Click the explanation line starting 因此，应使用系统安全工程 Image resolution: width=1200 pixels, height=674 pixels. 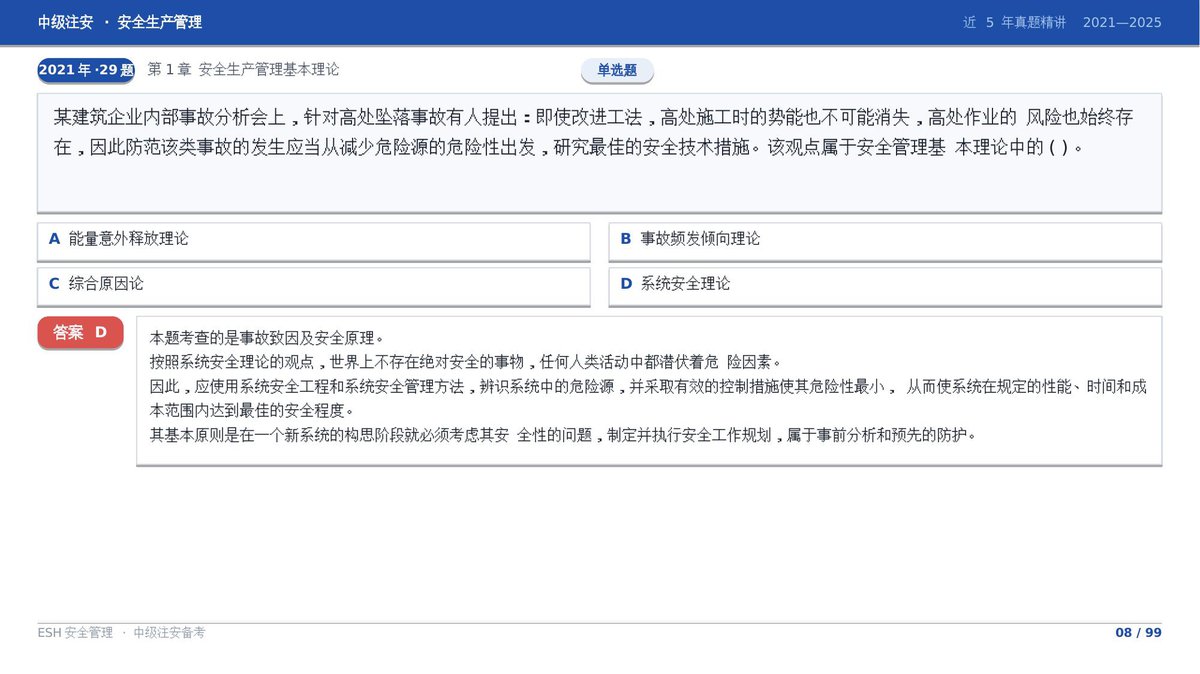(x=648, y=398)
